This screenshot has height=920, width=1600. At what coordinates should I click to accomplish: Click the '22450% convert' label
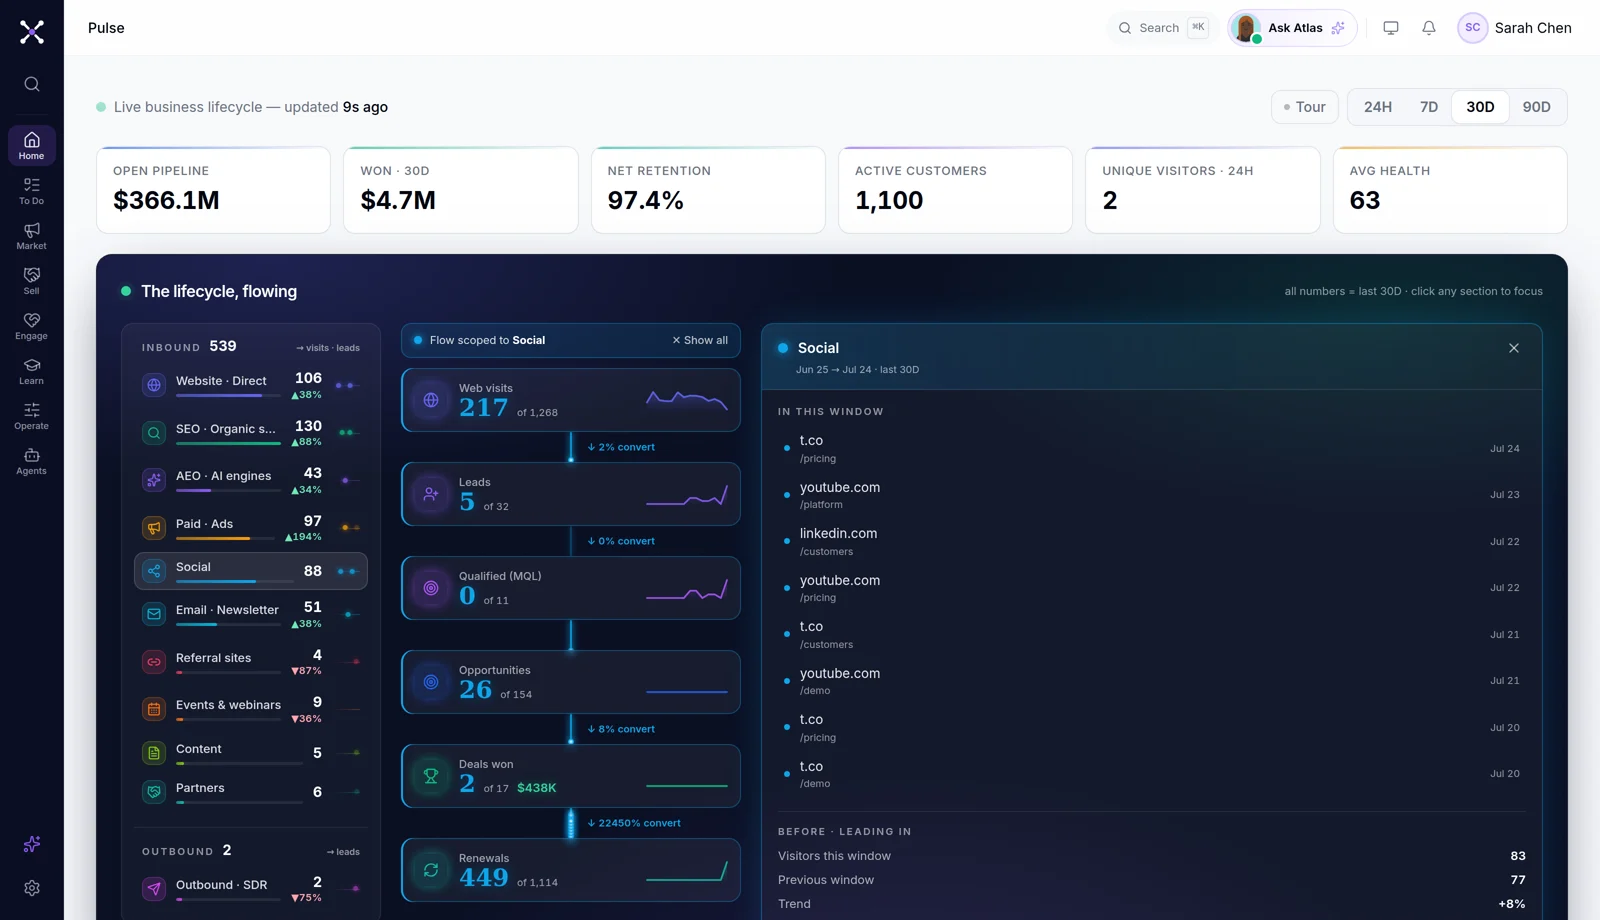(x=634, y=823)
